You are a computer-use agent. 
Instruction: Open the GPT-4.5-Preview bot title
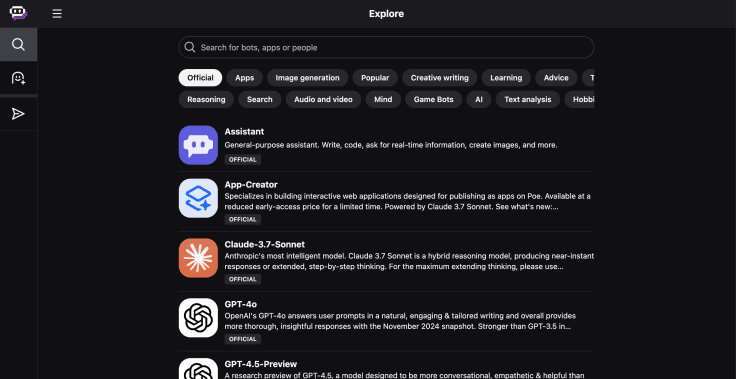(261, 364)
